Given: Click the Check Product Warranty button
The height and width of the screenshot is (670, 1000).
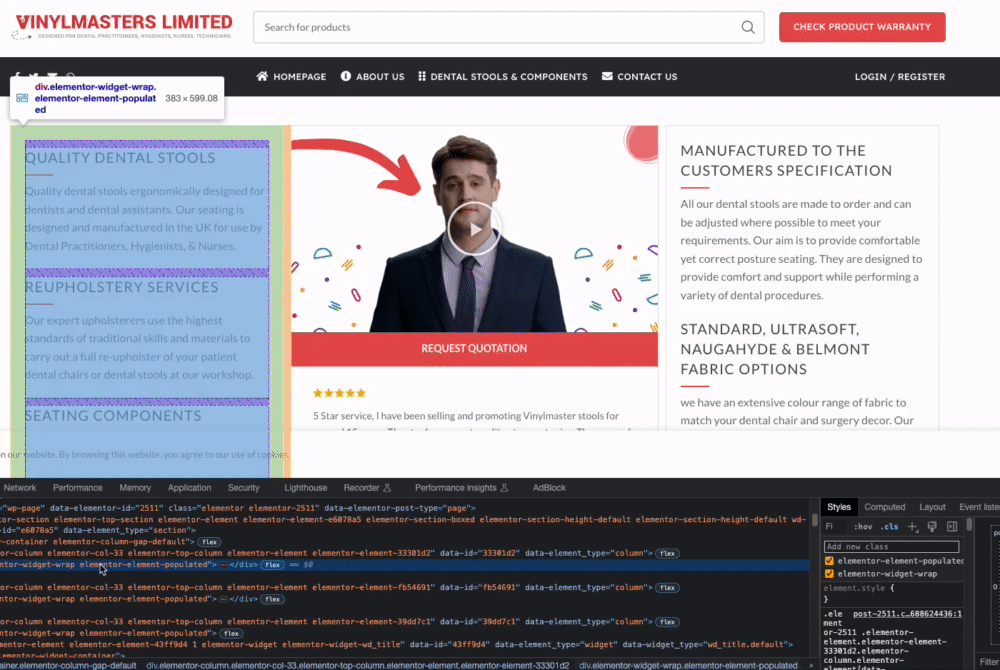Looking at the screenshot, I should click(x=862, y=27).
